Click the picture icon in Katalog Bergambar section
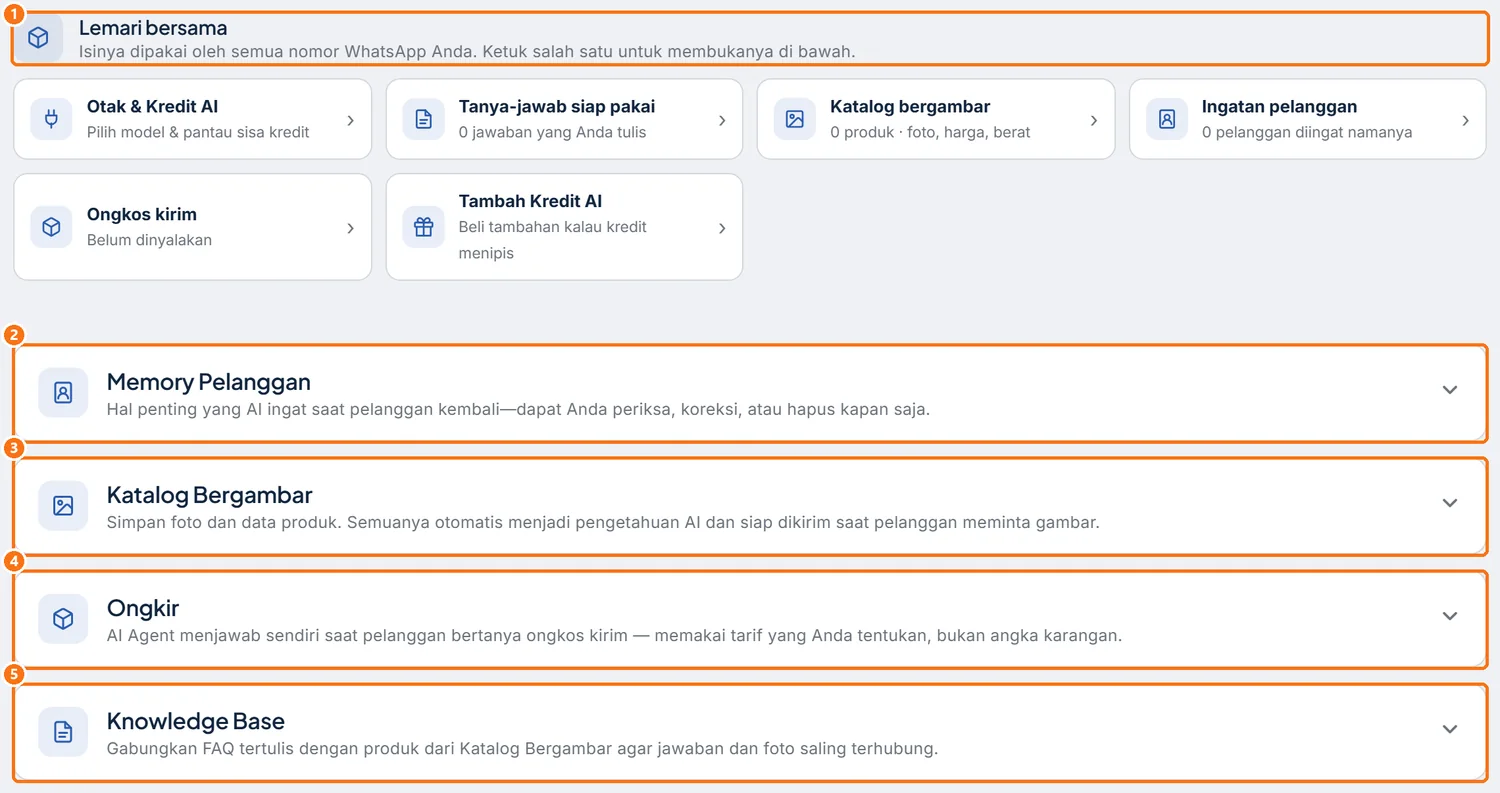The image size is (1500, 793). click(63, 505)
